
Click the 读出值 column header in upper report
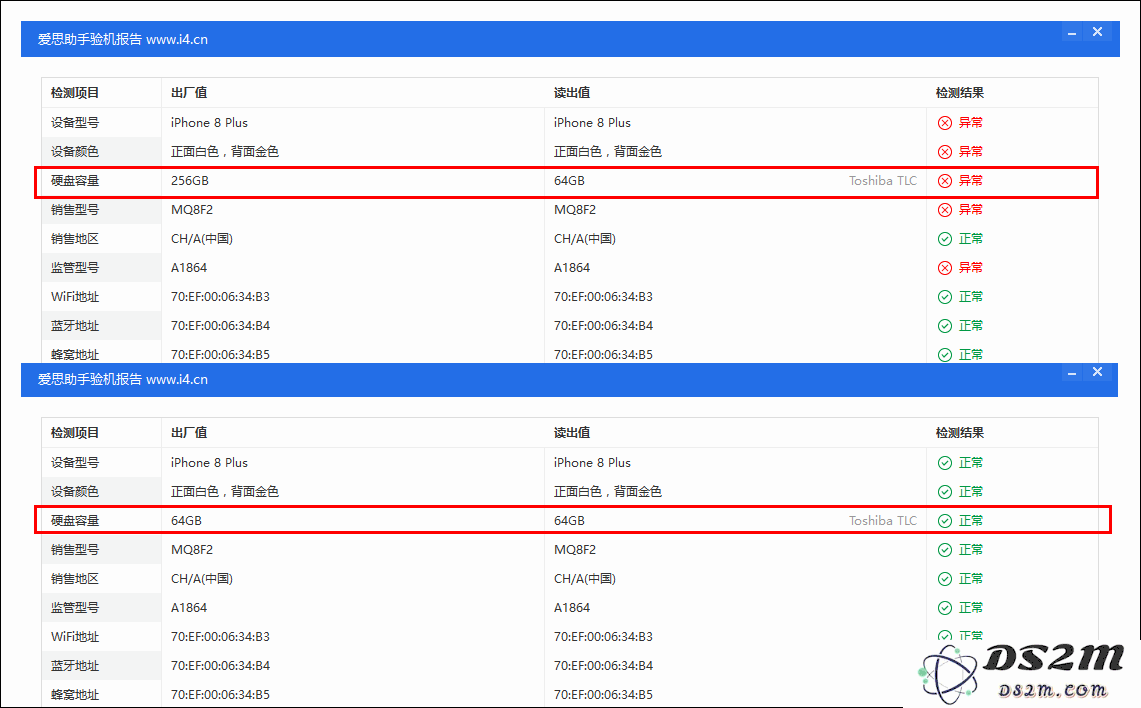point(572,93)
